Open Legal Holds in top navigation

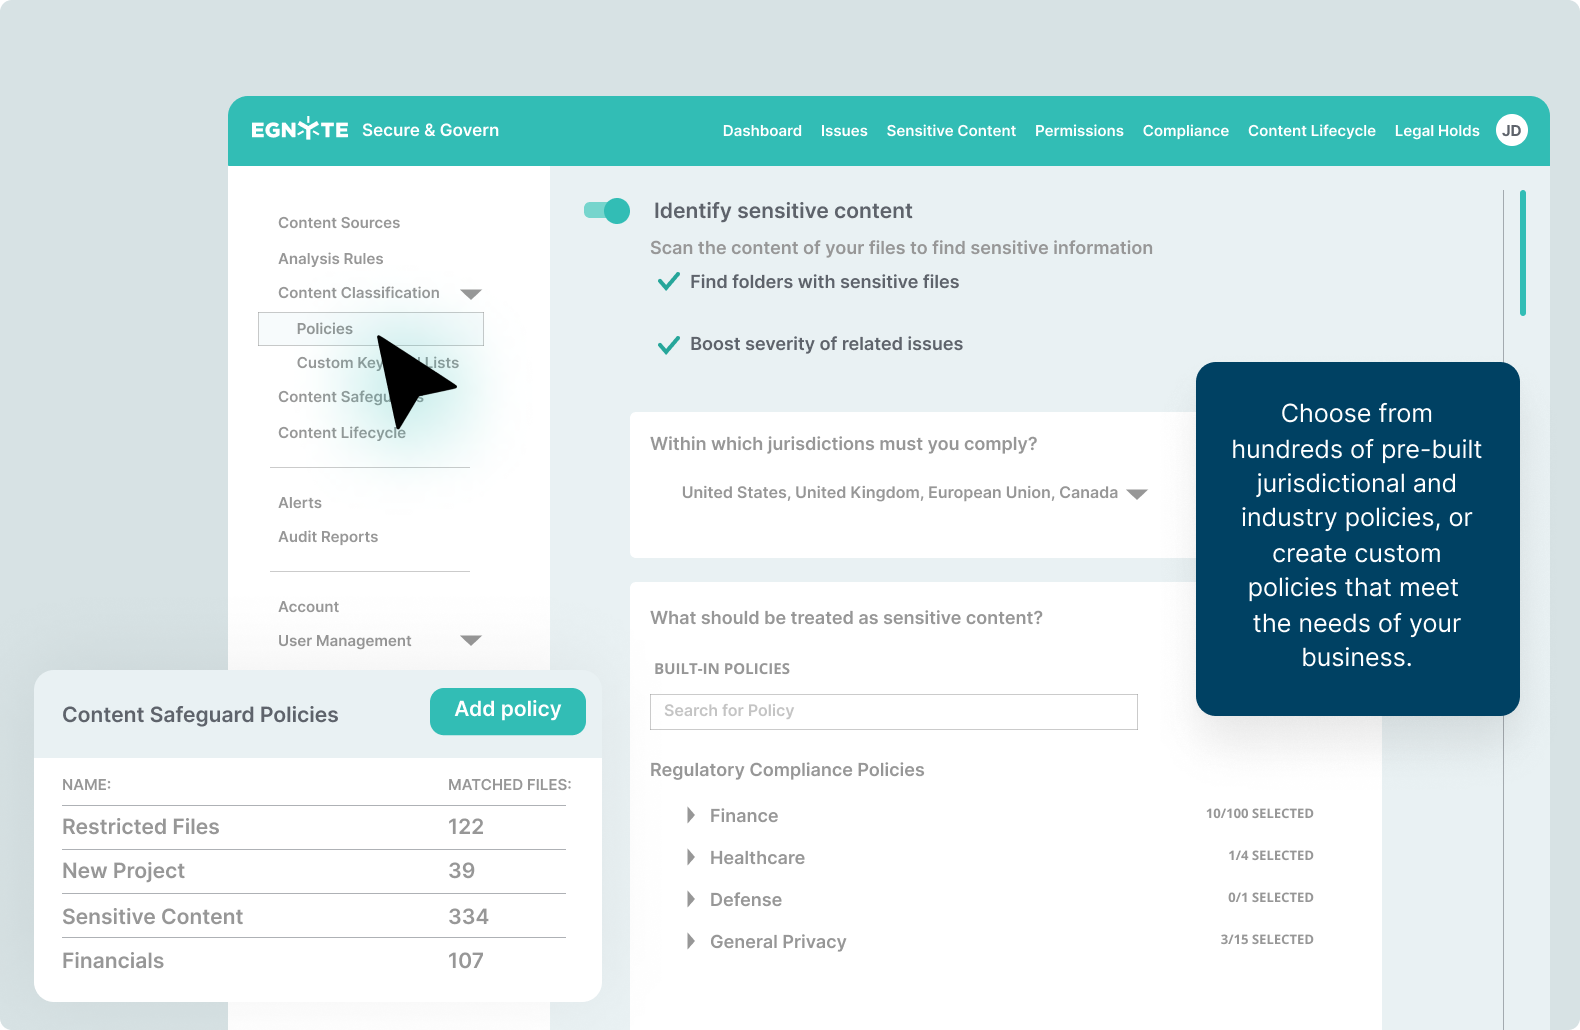[x=1436, y=131]
